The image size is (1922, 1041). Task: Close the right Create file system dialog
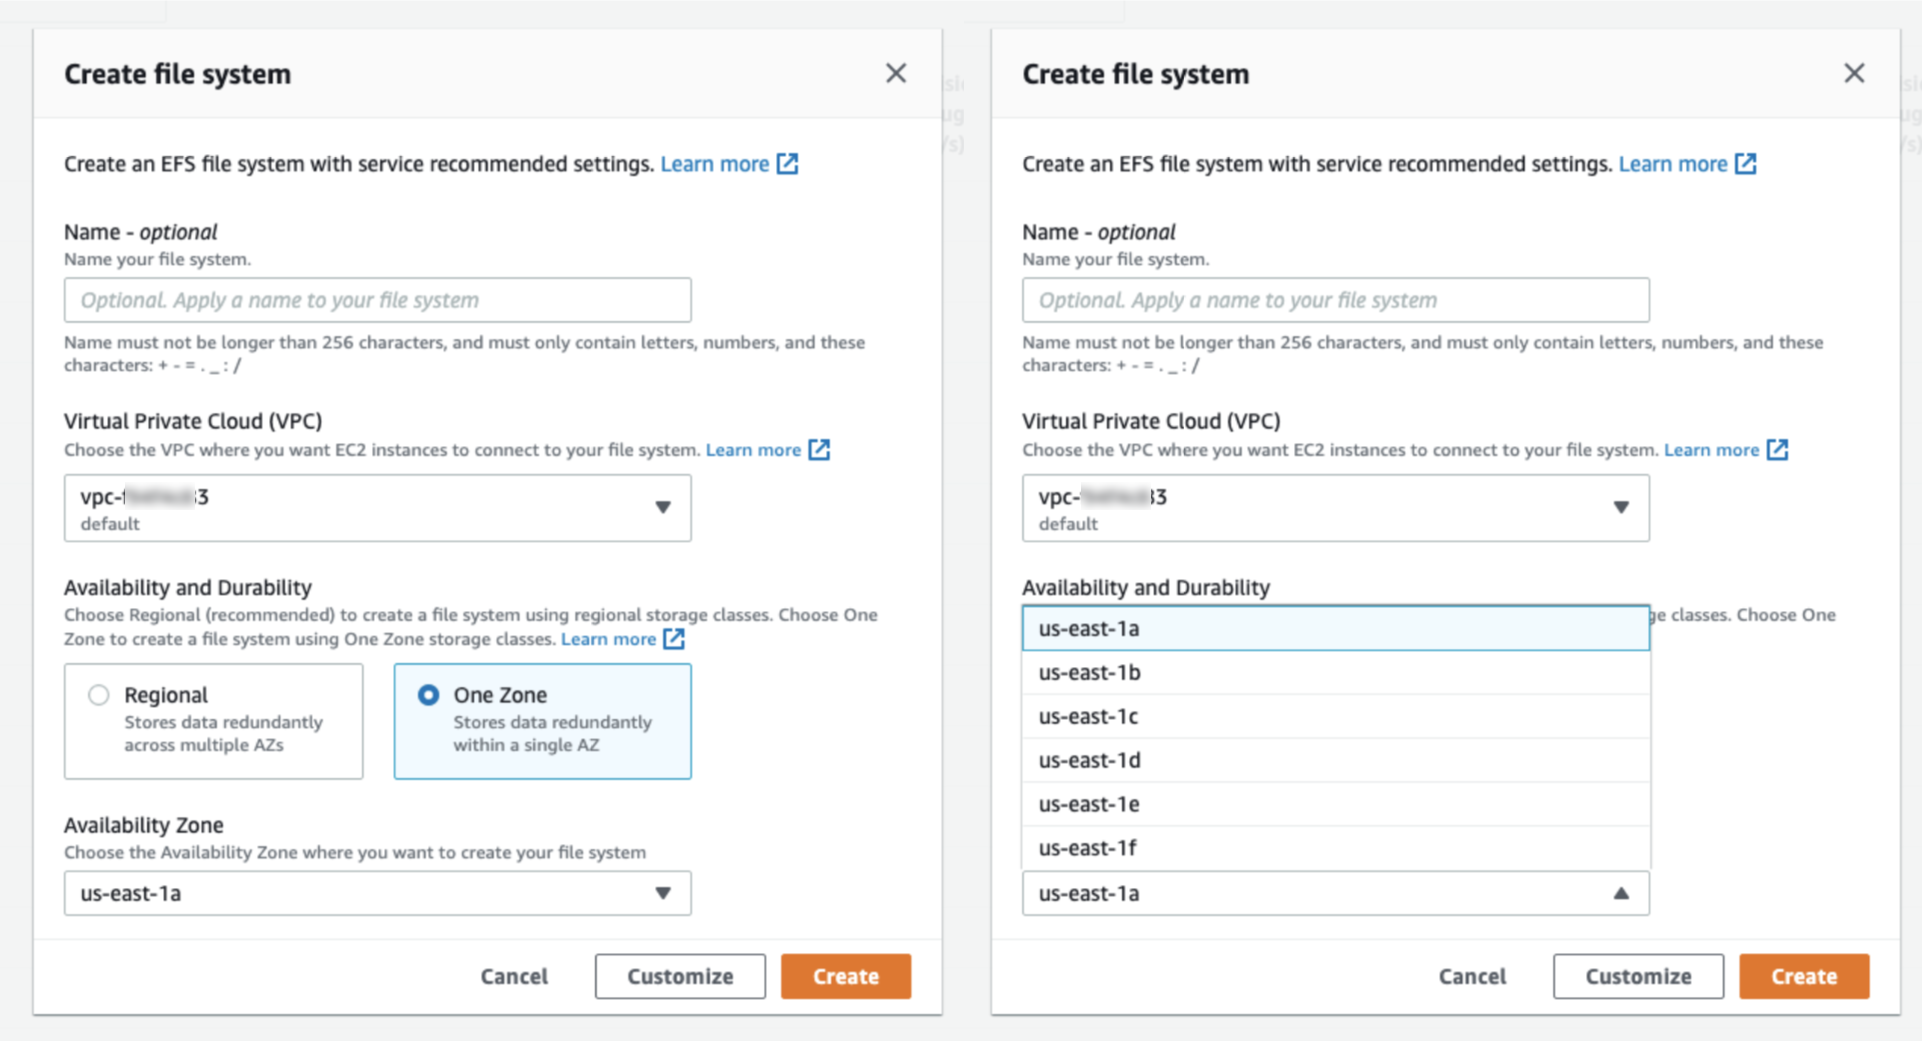click(1853, 73)
